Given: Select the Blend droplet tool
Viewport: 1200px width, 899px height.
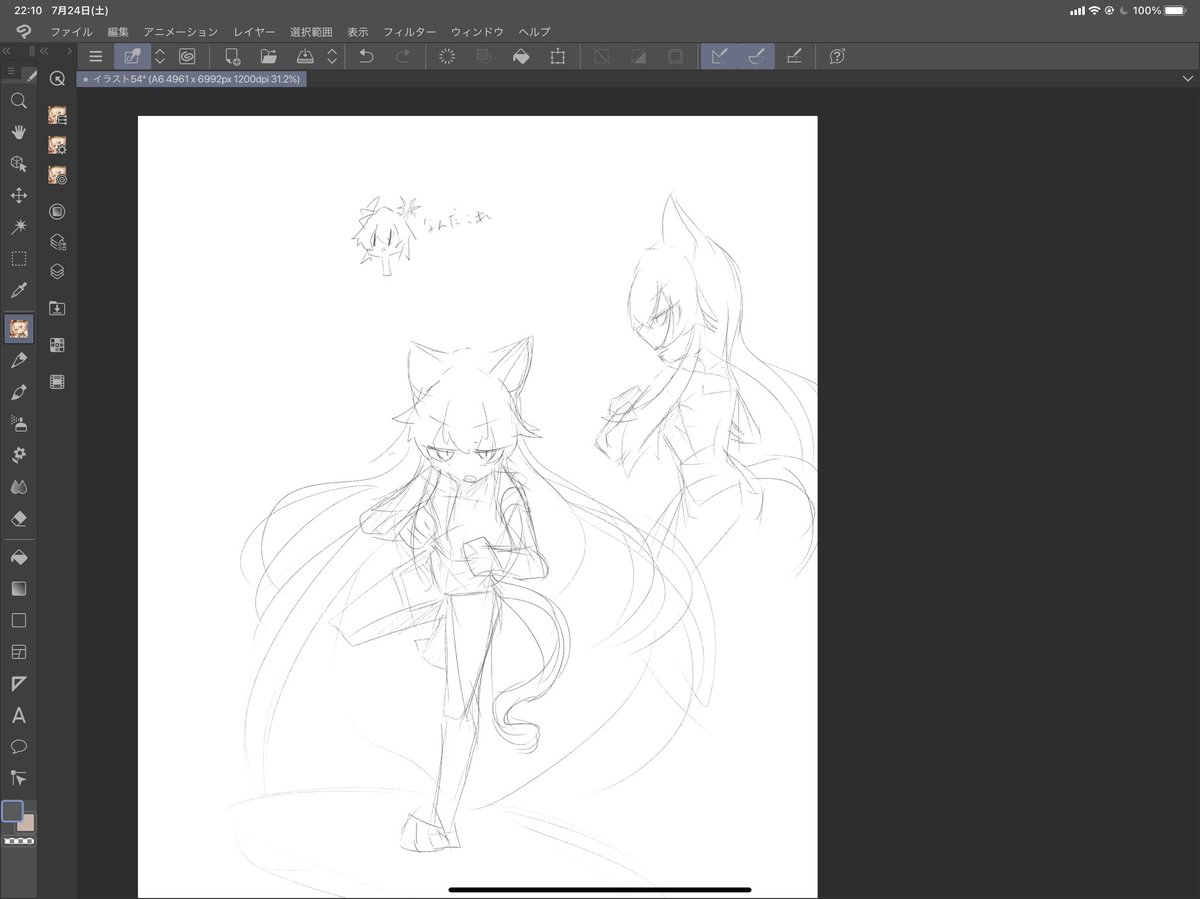Looking at the screenshot, I should [18, 487].
